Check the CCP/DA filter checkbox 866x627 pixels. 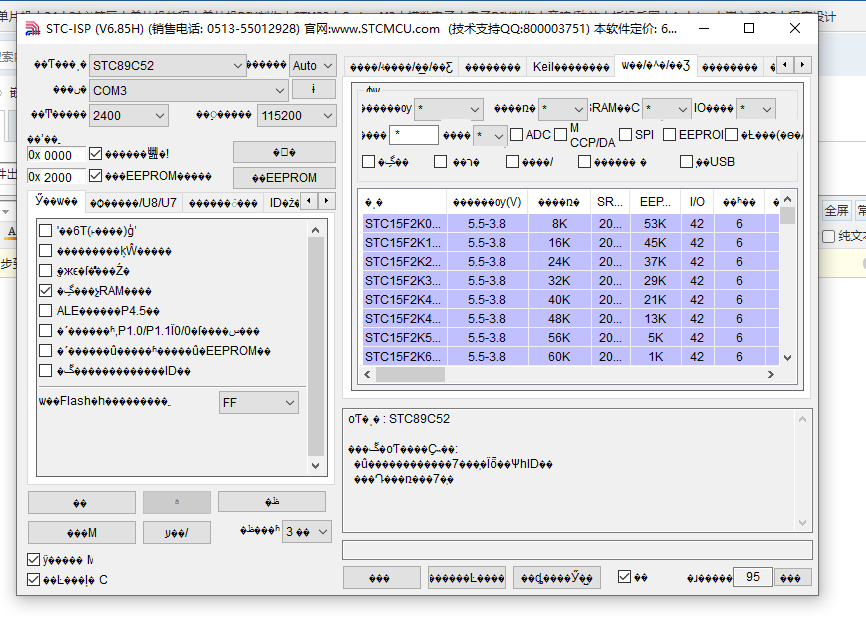(561, 135)
